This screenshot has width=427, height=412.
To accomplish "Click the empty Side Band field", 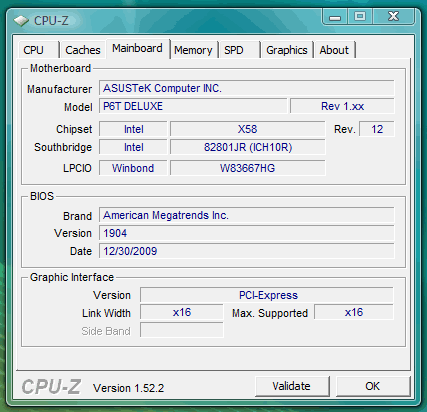I will tap(182, 330).
